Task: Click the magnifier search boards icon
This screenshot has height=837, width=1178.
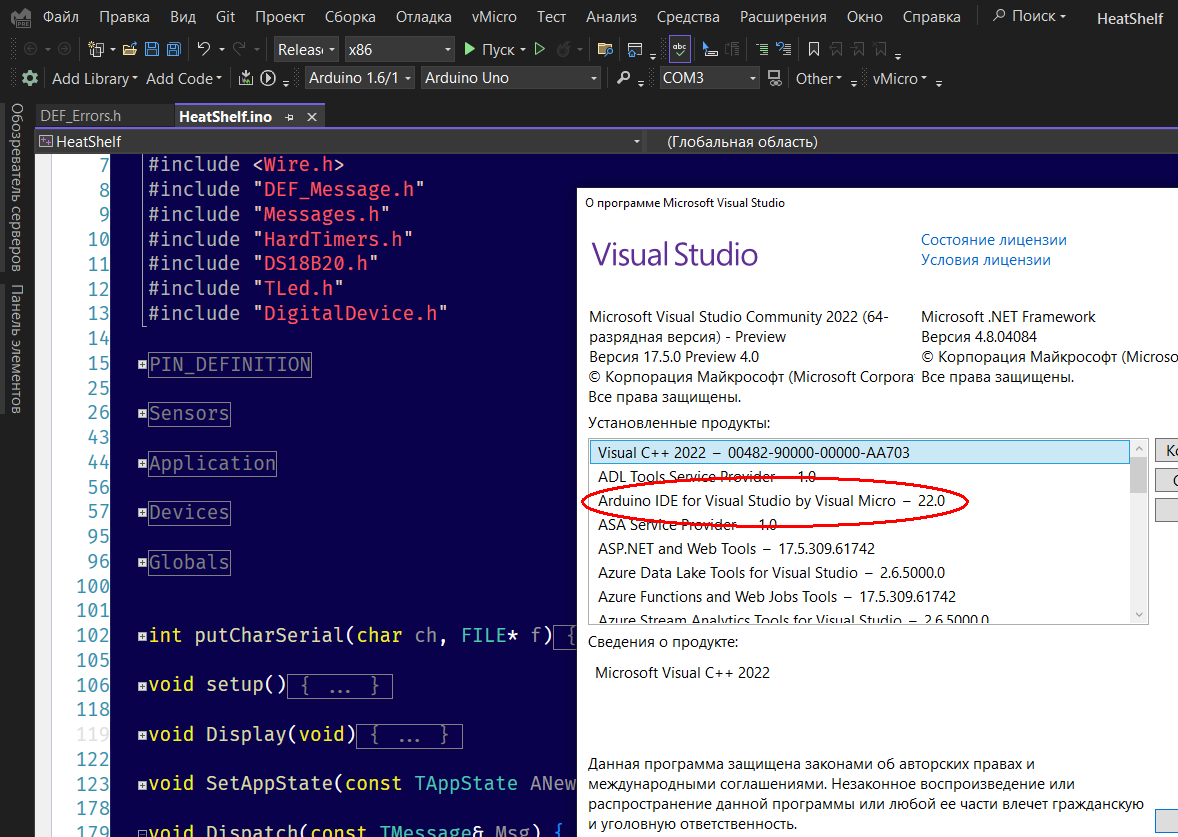Action: click(624, 78)
